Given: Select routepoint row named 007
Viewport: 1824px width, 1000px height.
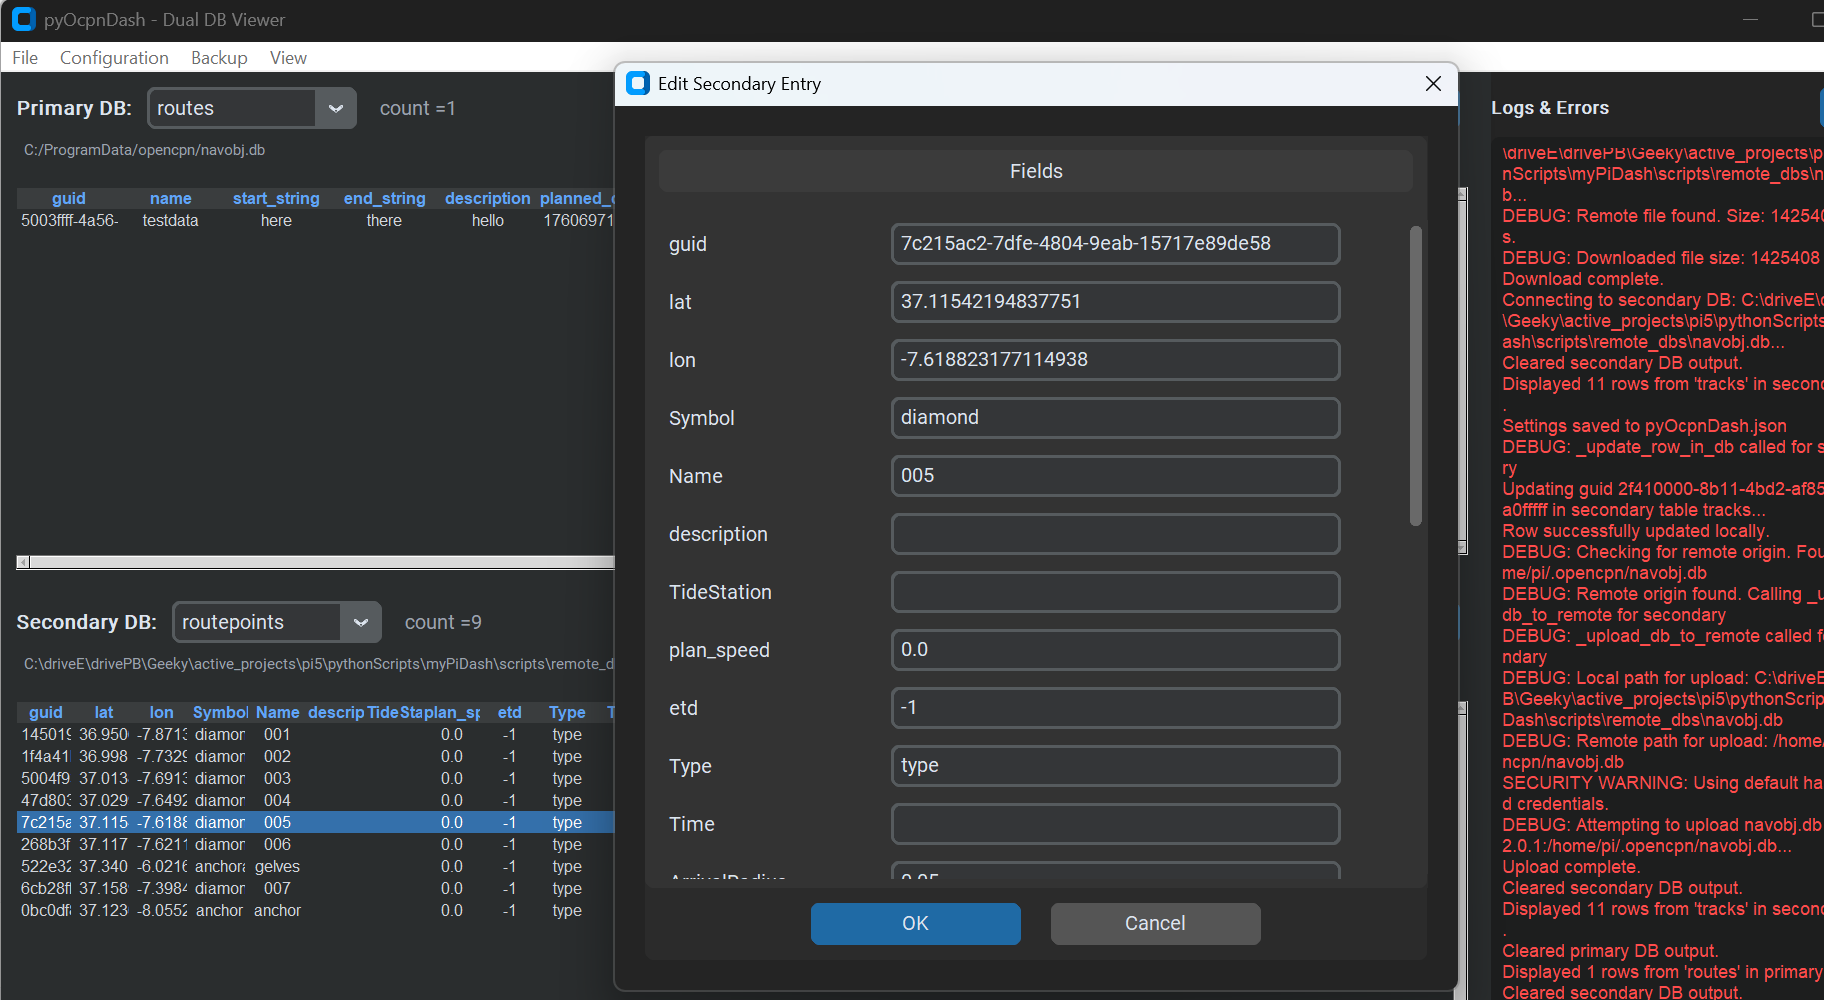Looking at the screenshot, I should [316, 888].
